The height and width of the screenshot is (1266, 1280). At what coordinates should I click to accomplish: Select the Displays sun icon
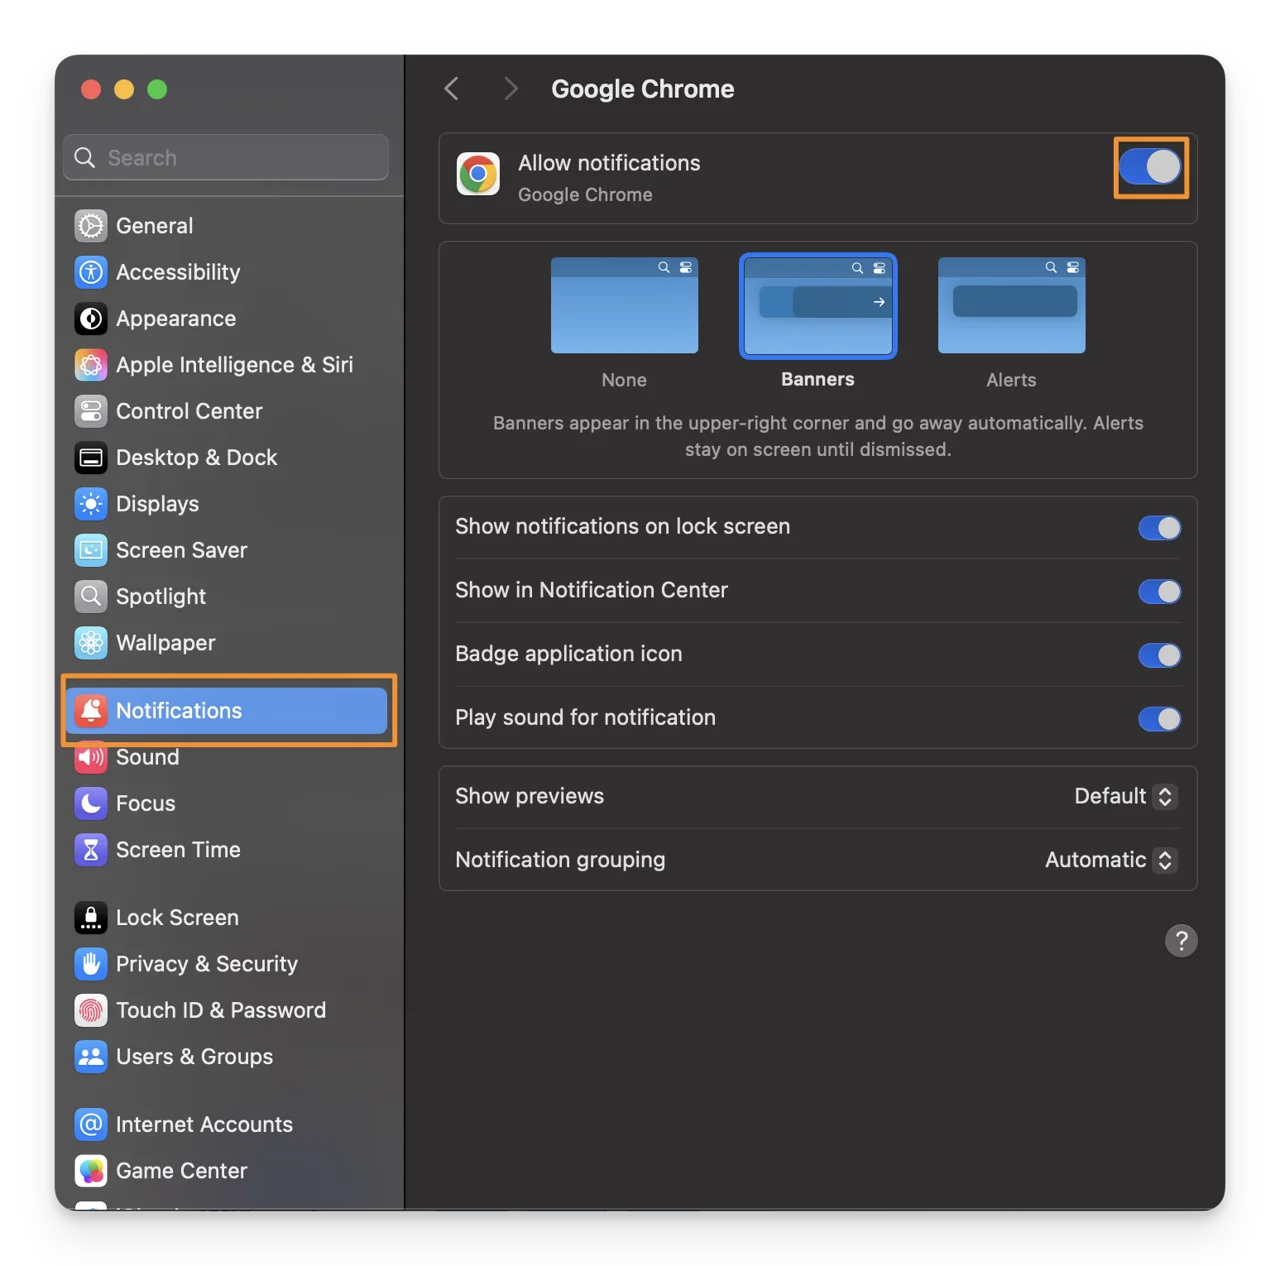click(91, 503)
